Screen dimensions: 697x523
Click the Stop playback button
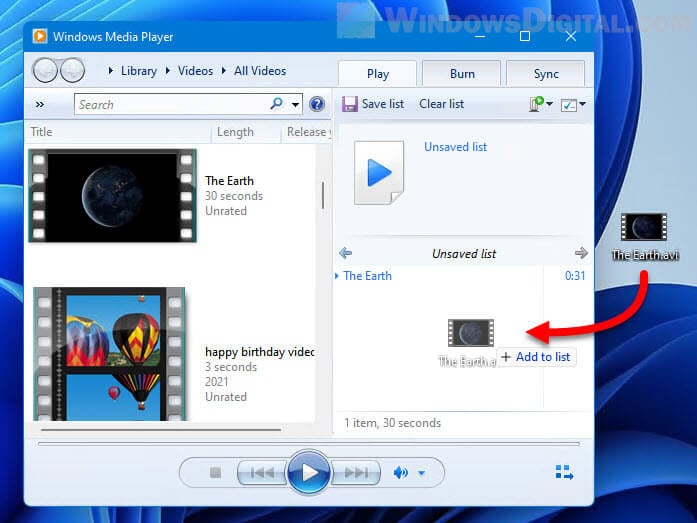(215, 472)
